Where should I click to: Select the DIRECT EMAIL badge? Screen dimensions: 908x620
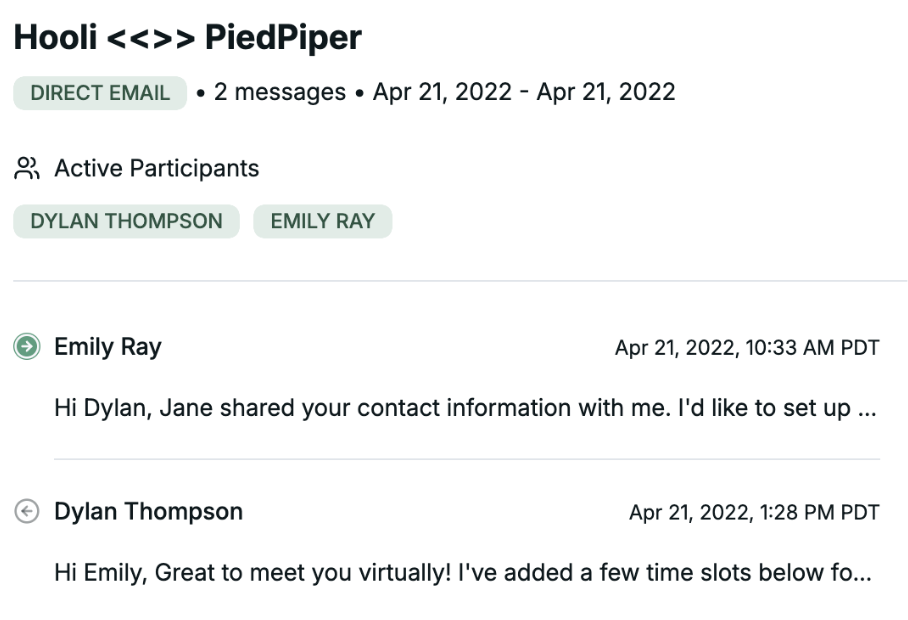pyautogui.click(x=99, y=93)
